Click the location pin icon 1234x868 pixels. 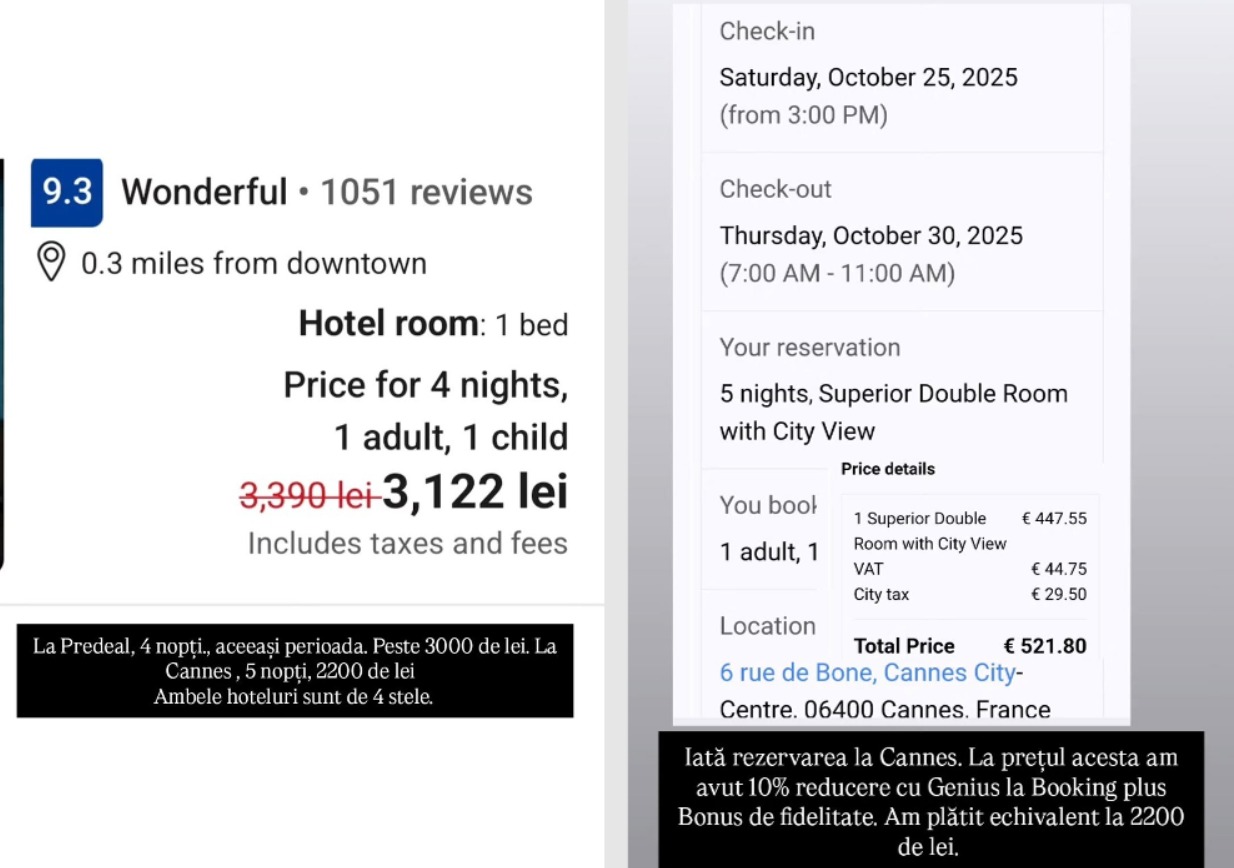click(51, 263)
